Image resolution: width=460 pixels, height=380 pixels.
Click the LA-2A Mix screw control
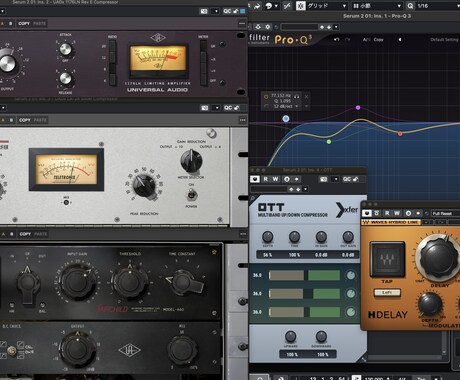coord(66,202)
